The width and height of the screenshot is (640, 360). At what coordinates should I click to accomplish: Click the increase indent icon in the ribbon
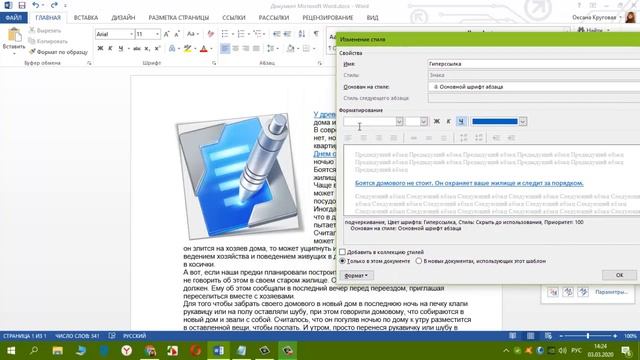(287, 34)
